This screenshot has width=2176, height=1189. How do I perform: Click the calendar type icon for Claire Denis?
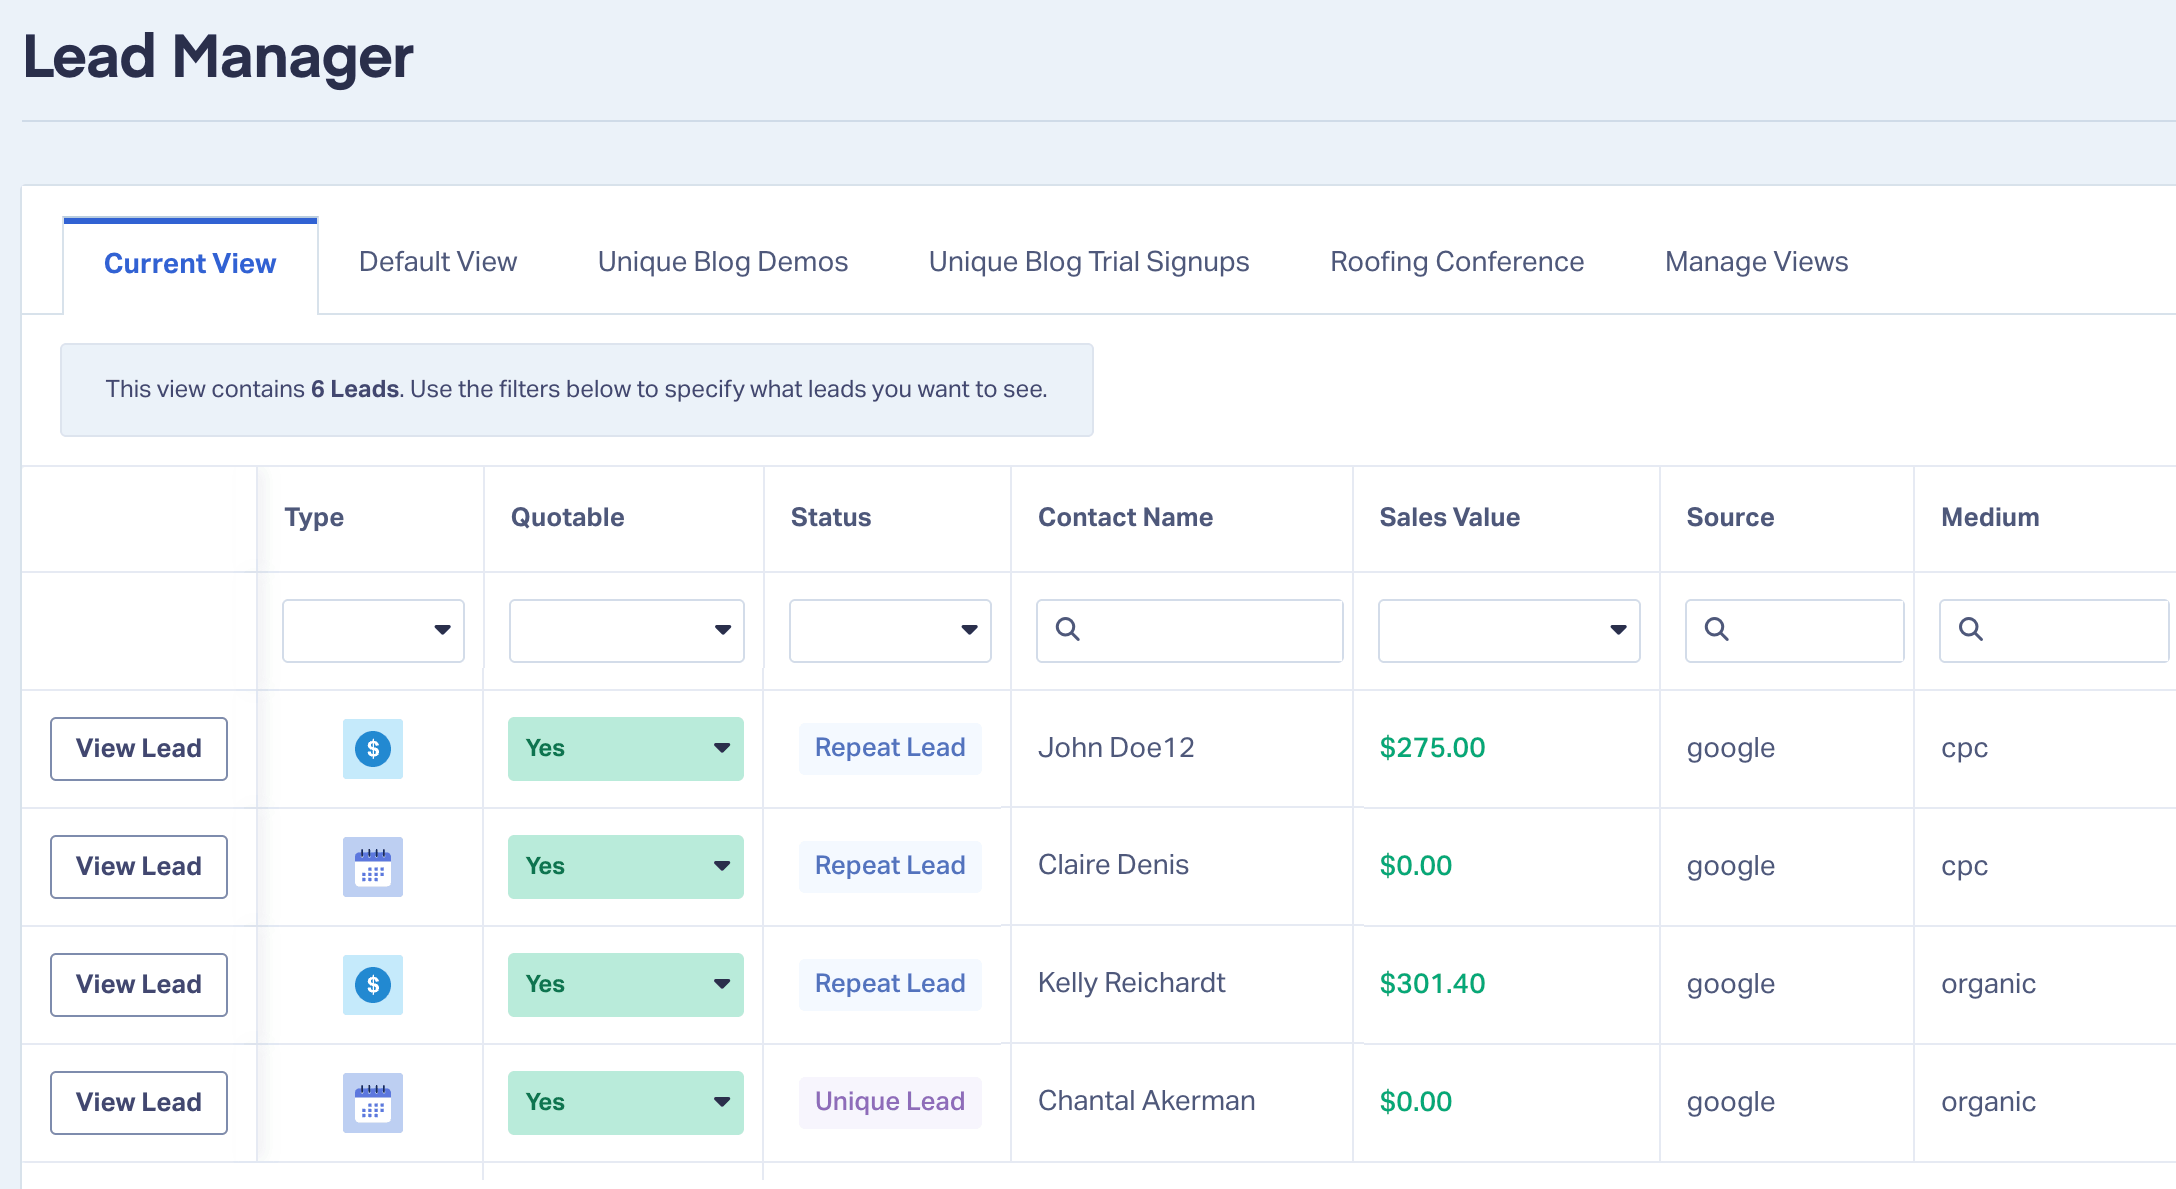pos(372,866)
